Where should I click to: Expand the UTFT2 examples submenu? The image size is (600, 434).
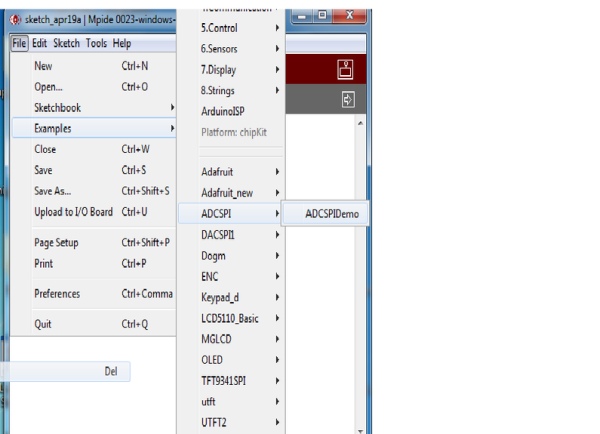coord(232,422)
